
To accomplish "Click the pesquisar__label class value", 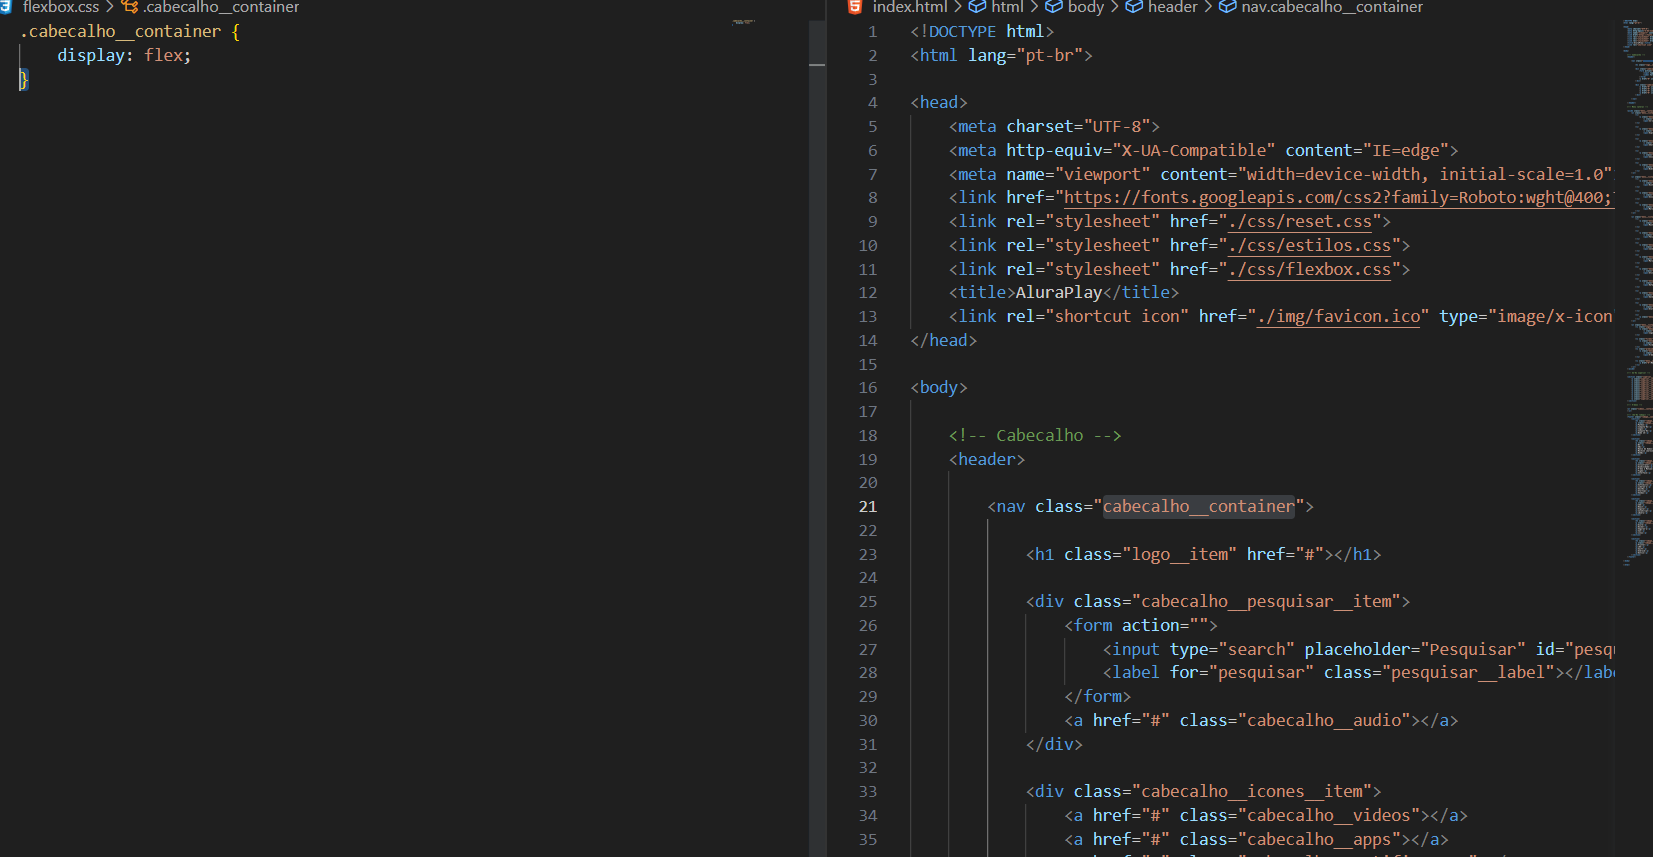I will pos(1468,673).
